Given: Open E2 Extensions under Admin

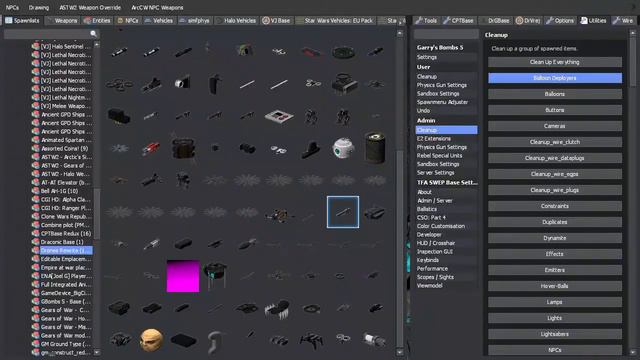Looking at the screenshot, I should point(433,139).
